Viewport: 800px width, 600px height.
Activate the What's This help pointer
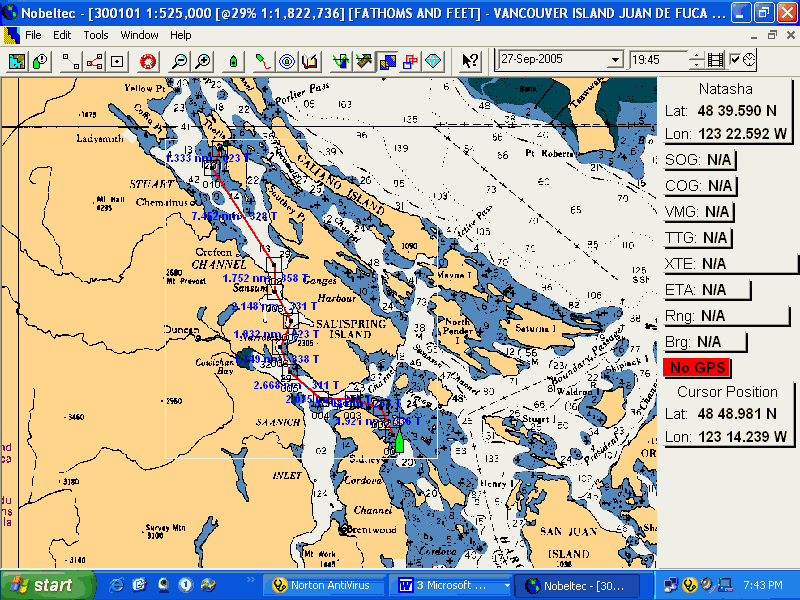point(469,61)
